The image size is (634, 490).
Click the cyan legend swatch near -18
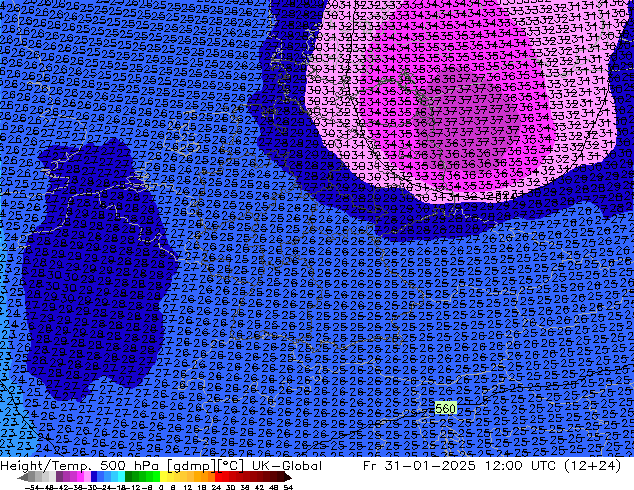click(x=121, y=476)
